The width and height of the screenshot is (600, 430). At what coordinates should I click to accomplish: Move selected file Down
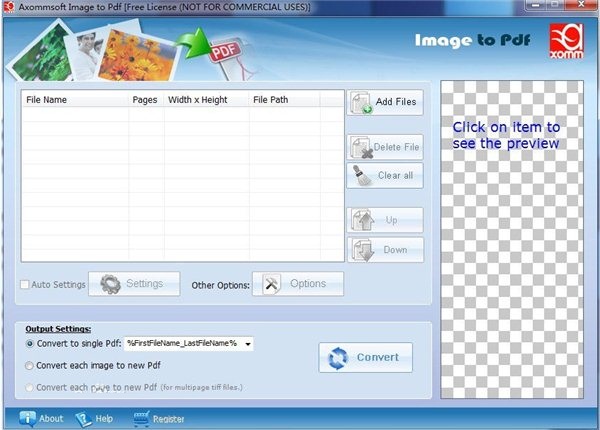click(385, 250)
